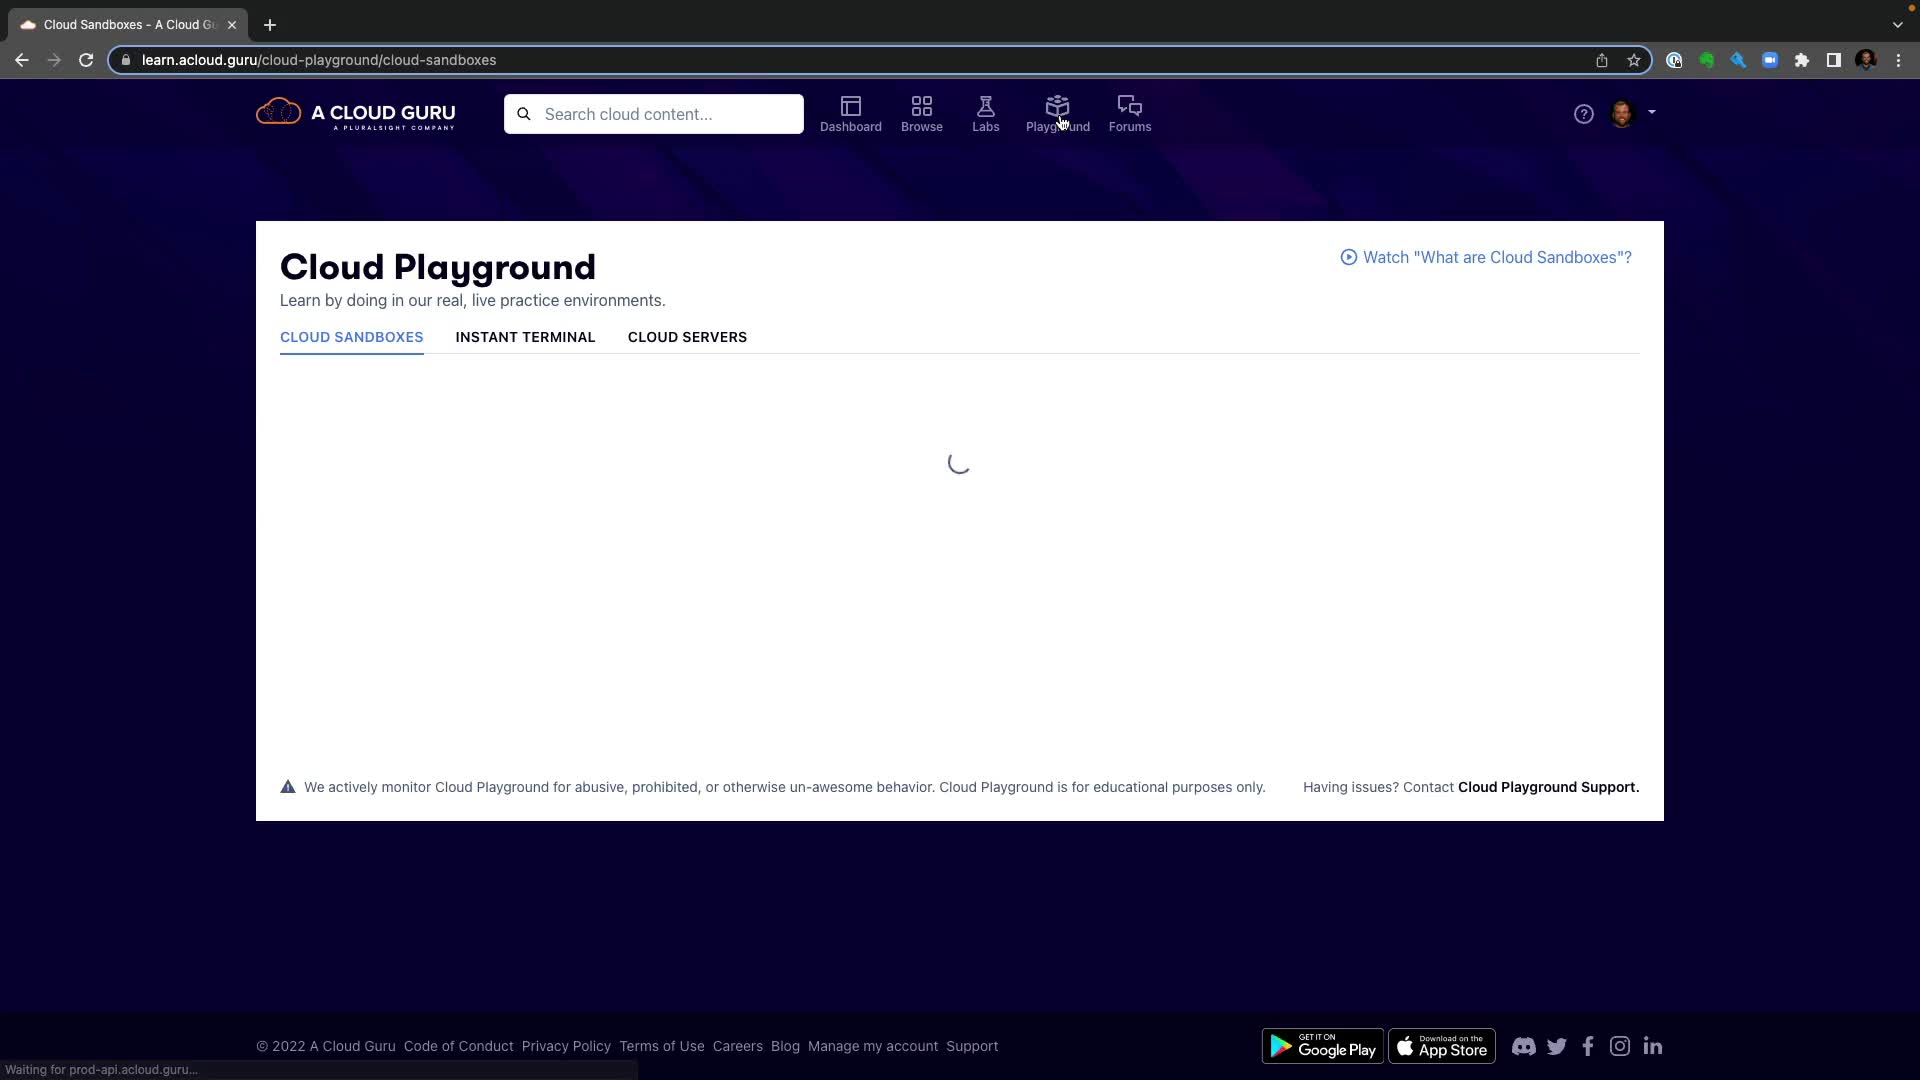Open the LinkedIn icon in footer

click(x=1652, y=1046)
